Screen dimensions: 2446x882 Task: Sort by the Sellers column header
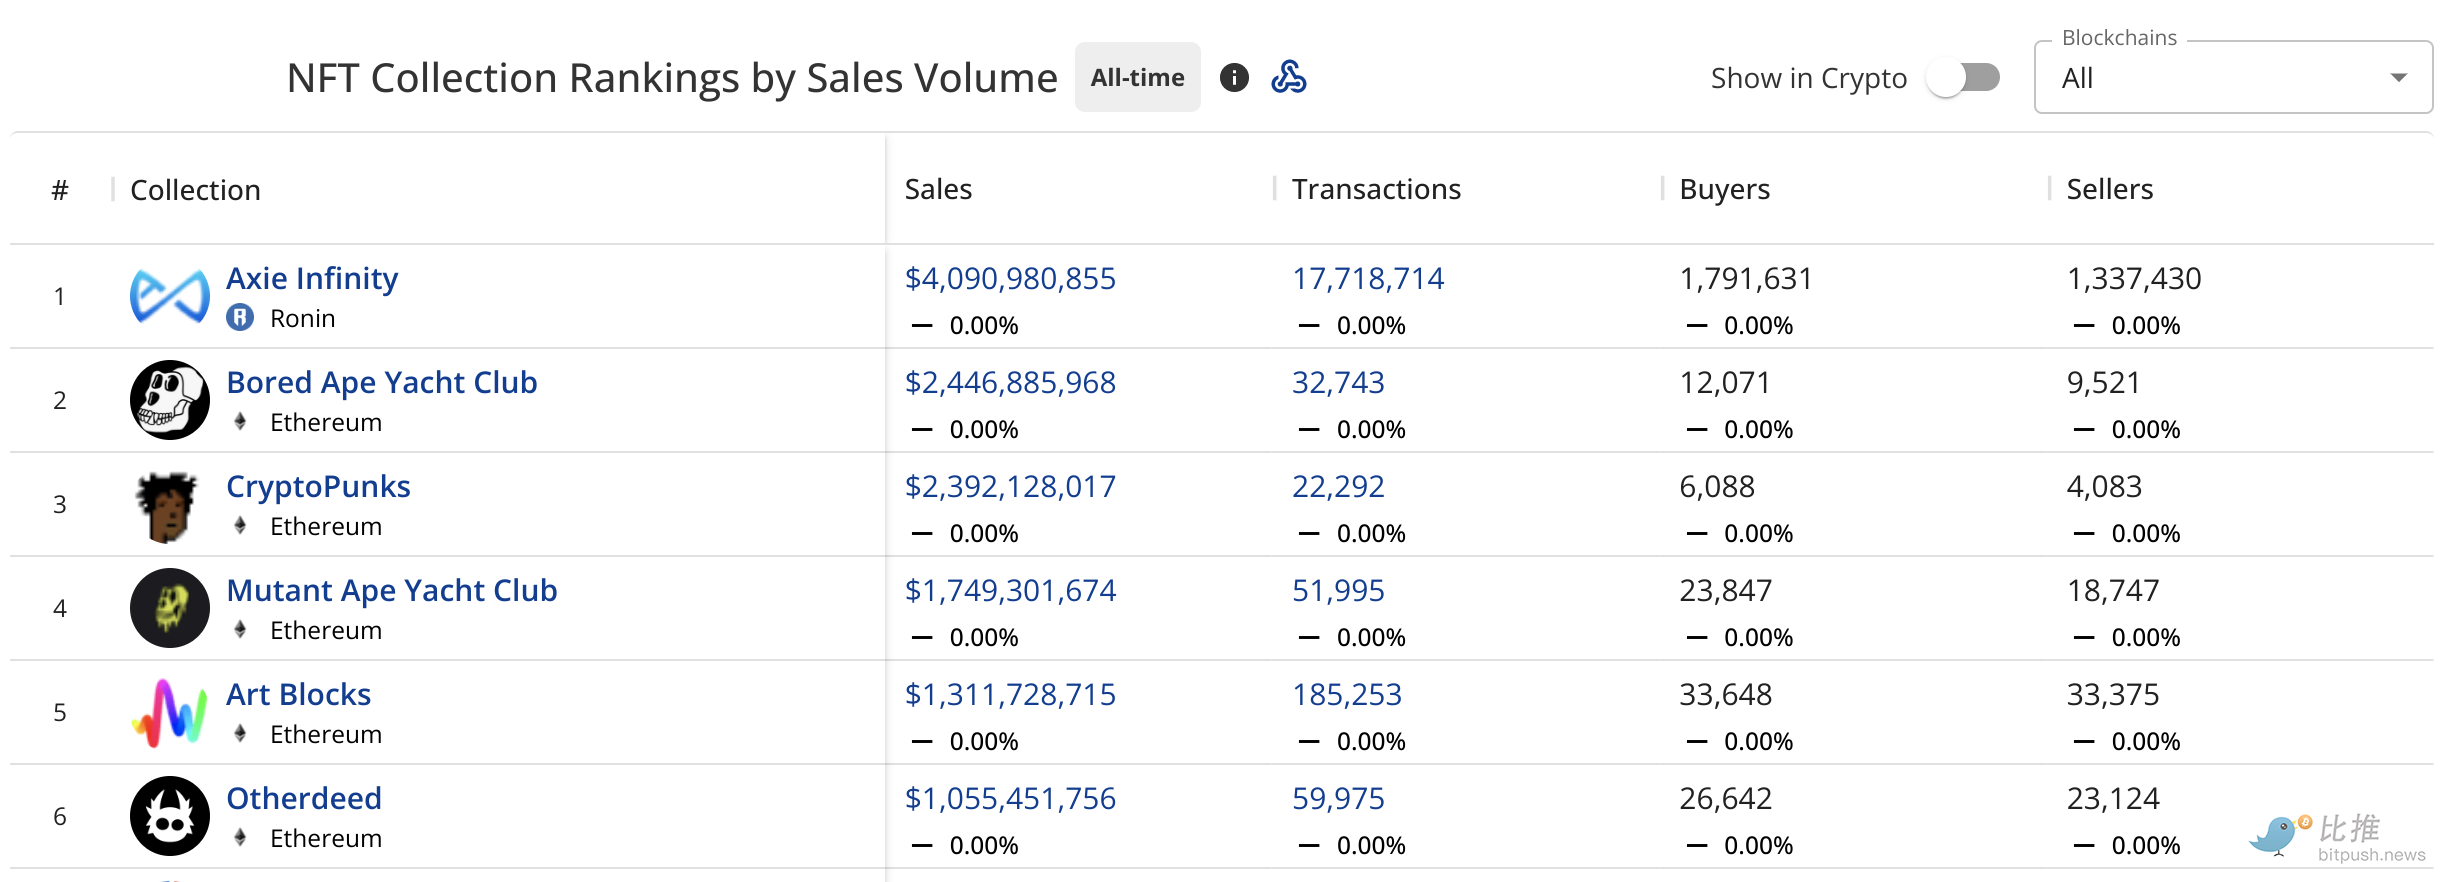2110,189
